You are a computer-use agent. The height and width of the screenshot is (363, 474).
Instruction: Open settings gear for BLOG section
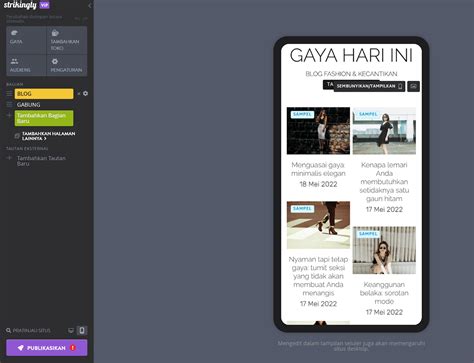point(86,94)
